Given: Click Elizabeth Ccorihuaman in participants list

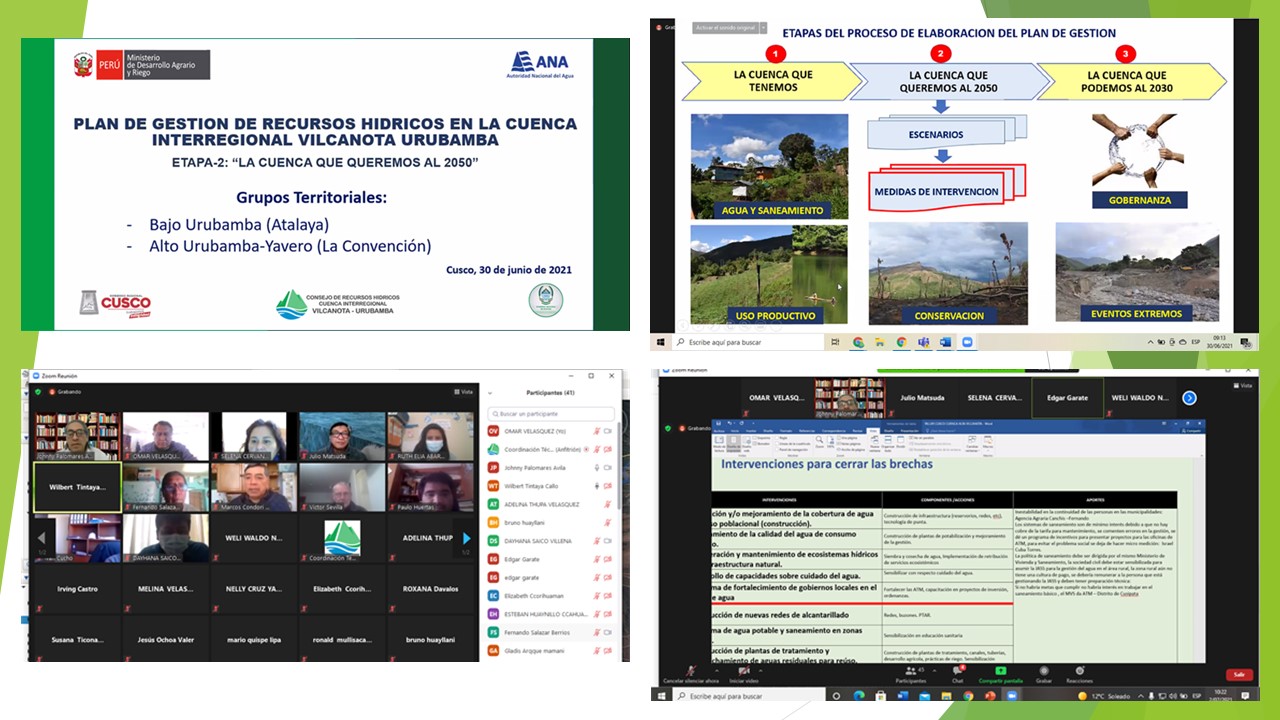Looking at the screenshot, I should pos(551,596).
